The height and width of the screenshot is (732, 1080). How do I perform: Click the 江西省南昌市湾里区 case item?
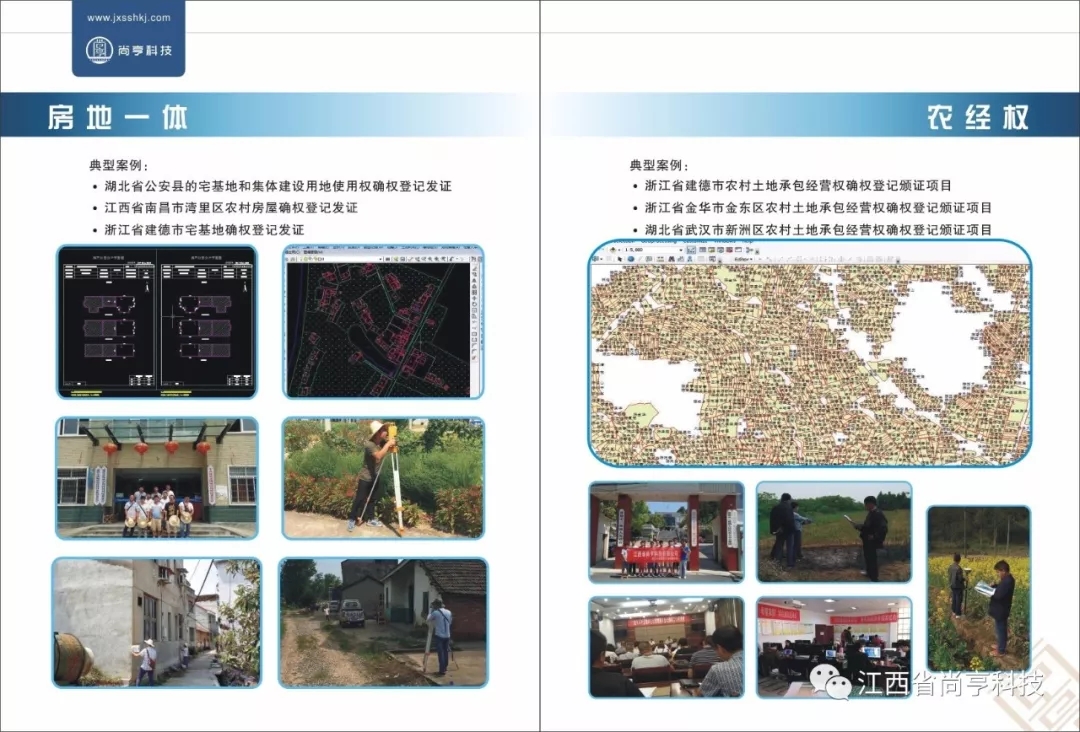tap(230, 208)
